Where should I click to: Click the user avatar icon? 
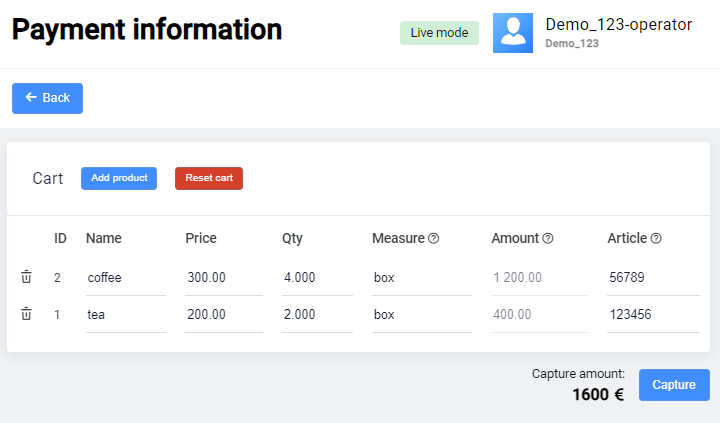tap(513, 33)
